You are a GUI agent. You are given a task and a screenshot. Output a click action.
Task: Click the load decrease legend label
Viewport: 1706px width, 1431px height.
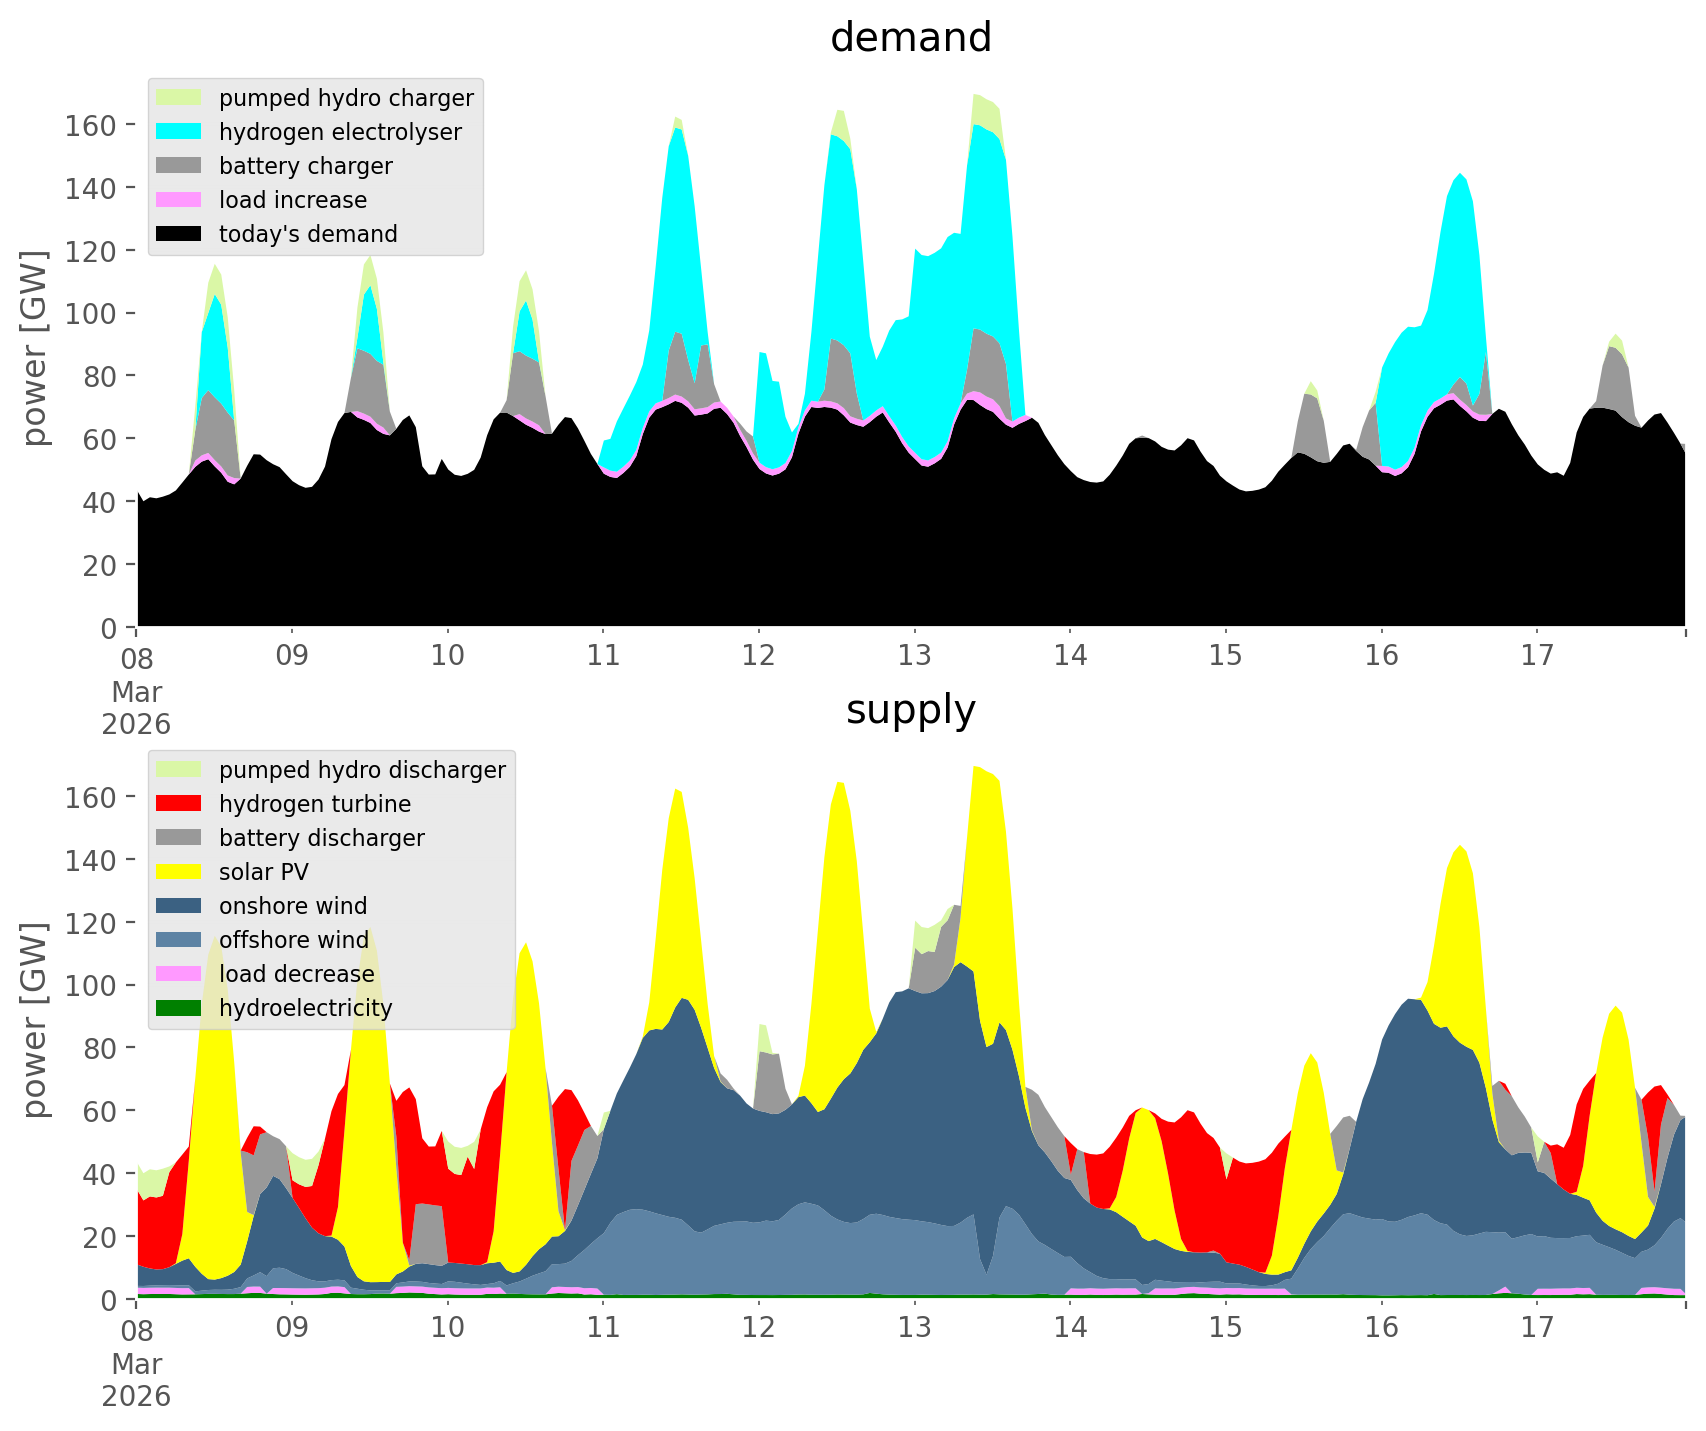296,974
